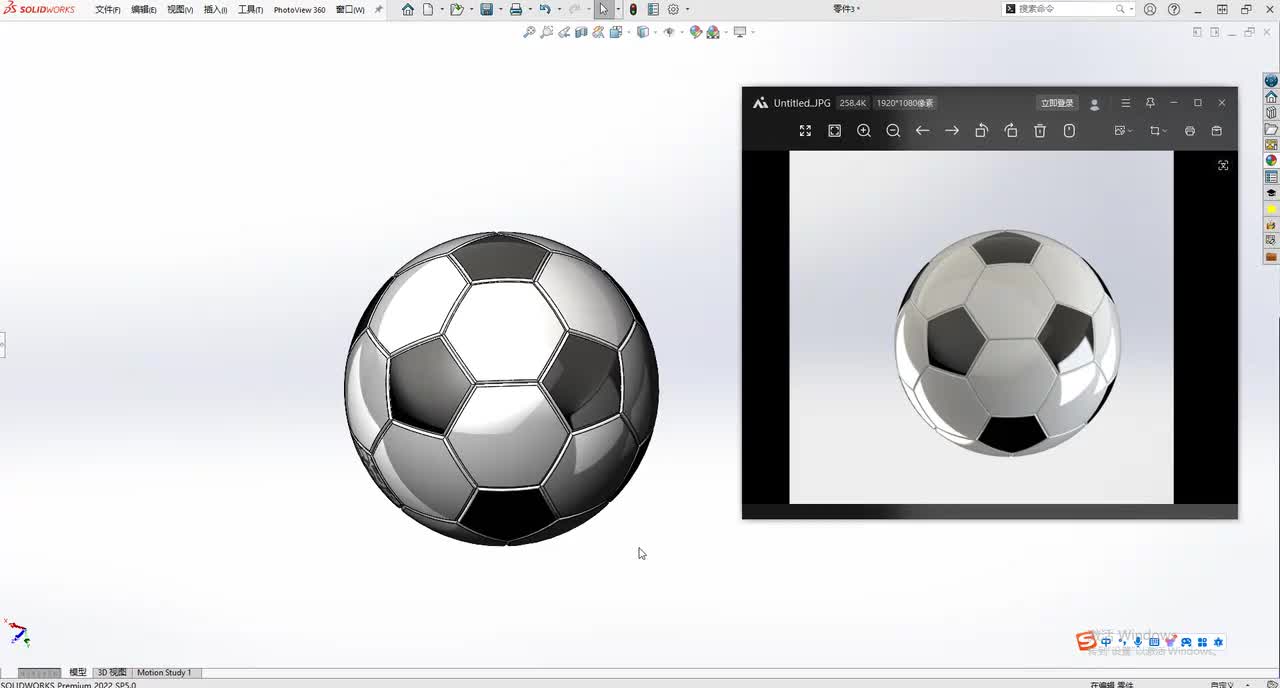Open the viewer hamburger menu
The height and width of the screenshot is (688, 1280).
1125,103
